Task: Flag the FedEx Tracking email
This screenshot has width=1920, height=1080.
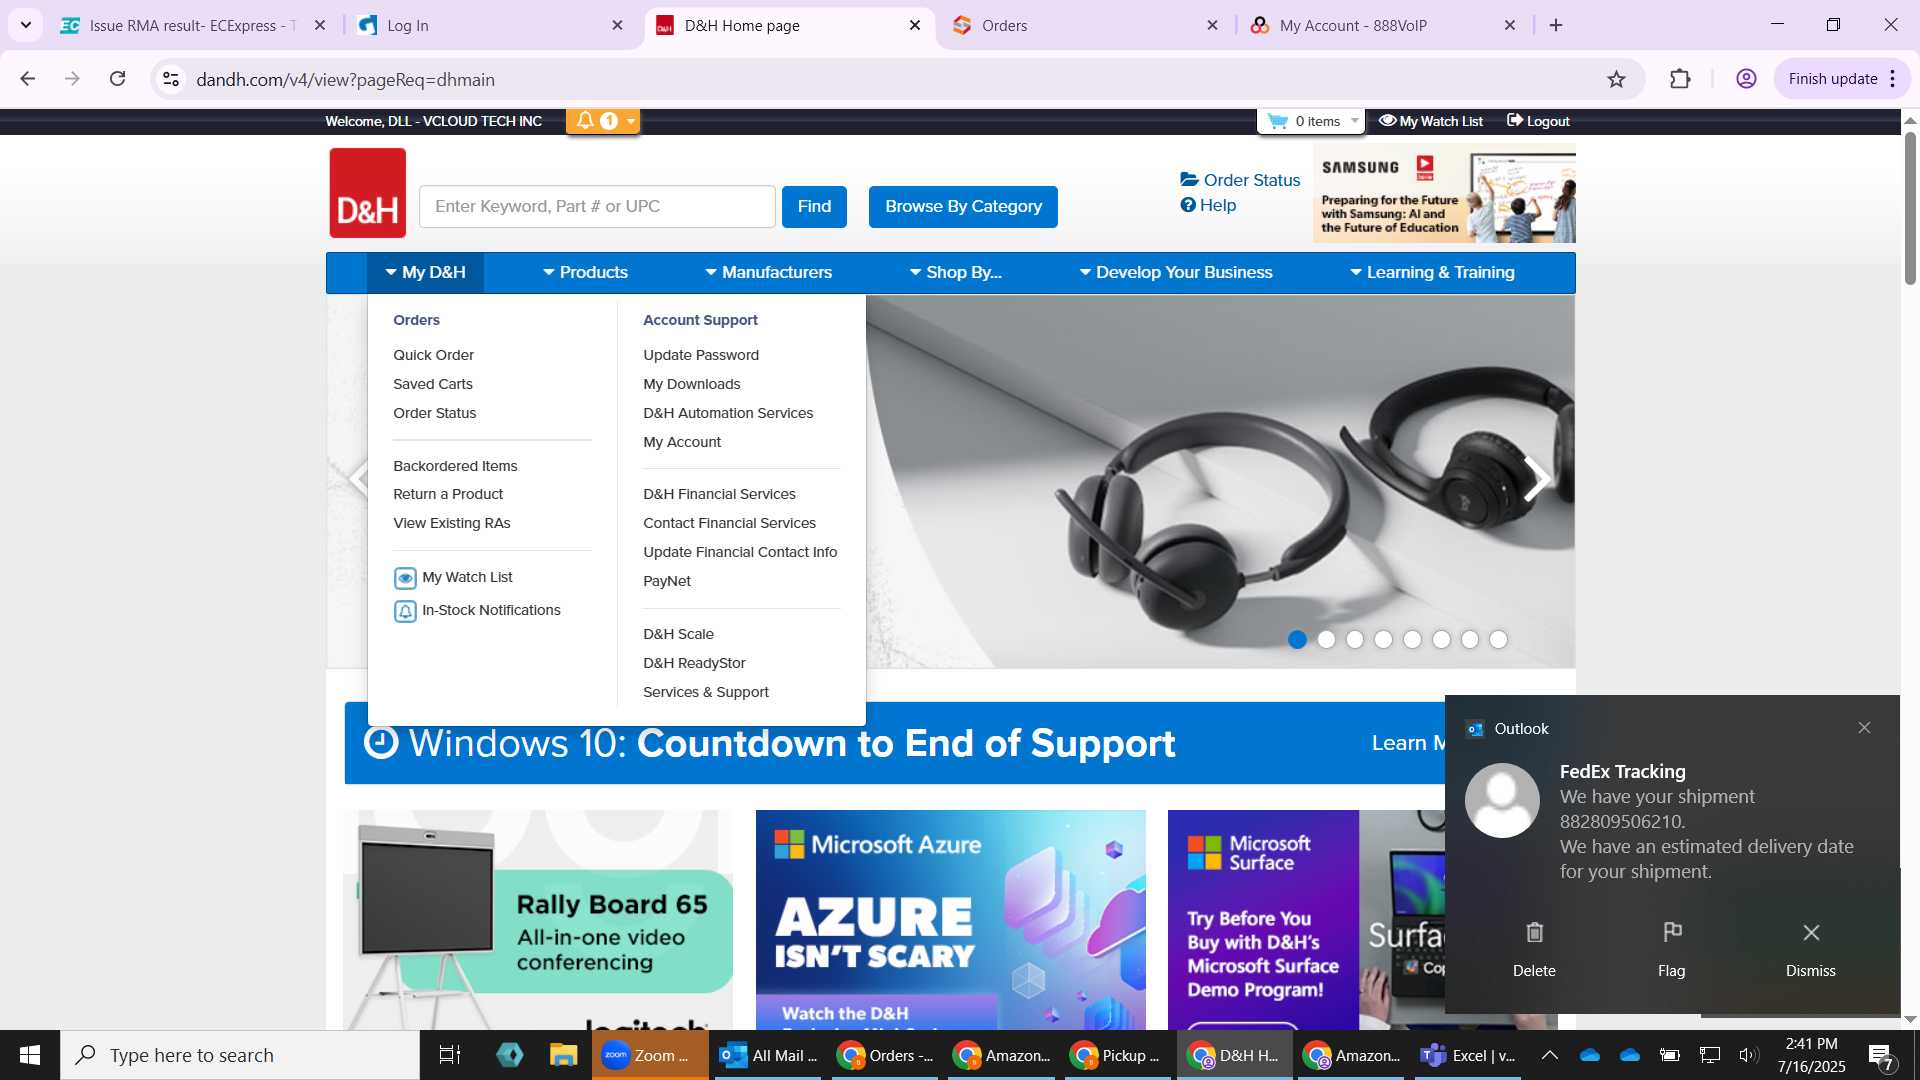Action: click(1671, 948)
